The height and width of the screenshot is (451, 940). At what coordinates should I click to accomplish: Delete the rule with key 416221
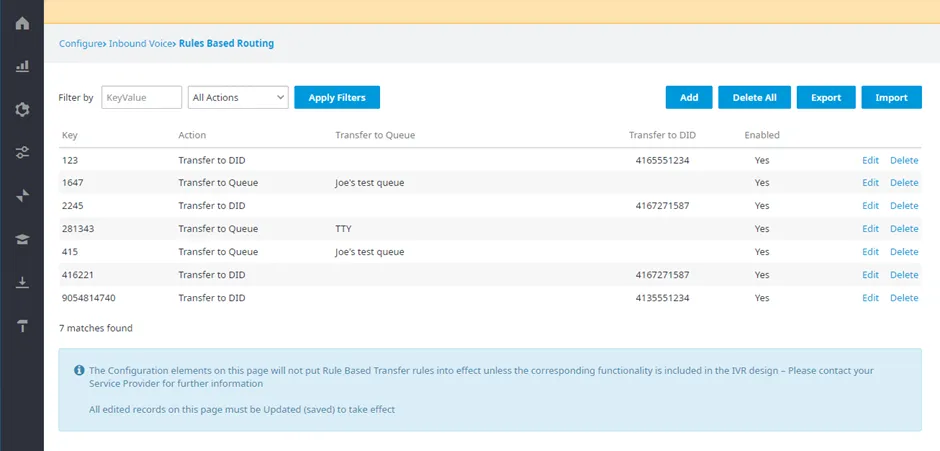point(904,275)
